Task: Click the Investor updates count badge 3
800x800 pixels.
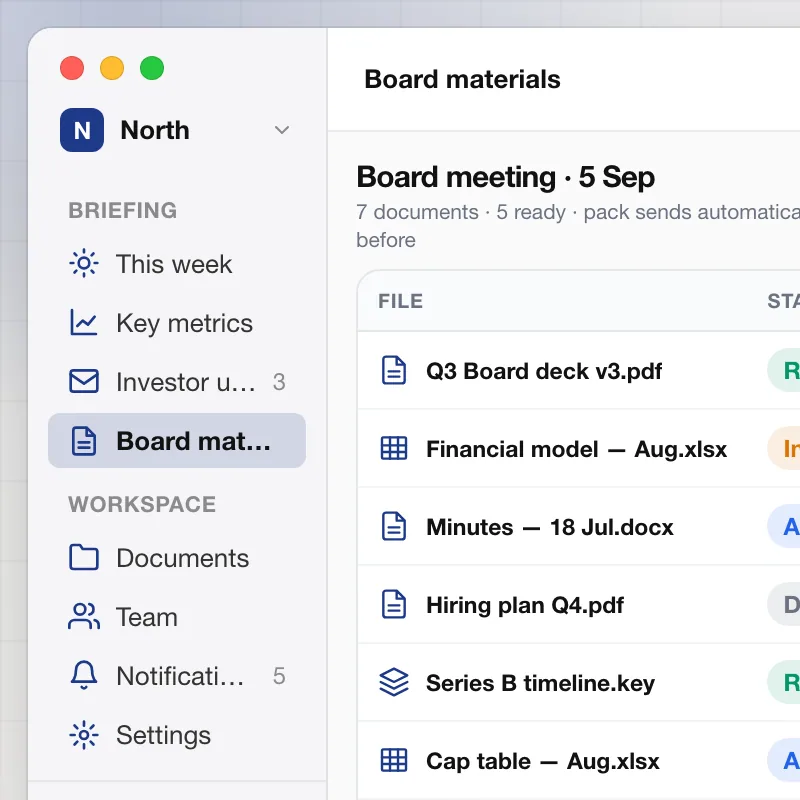Action: 279,382
